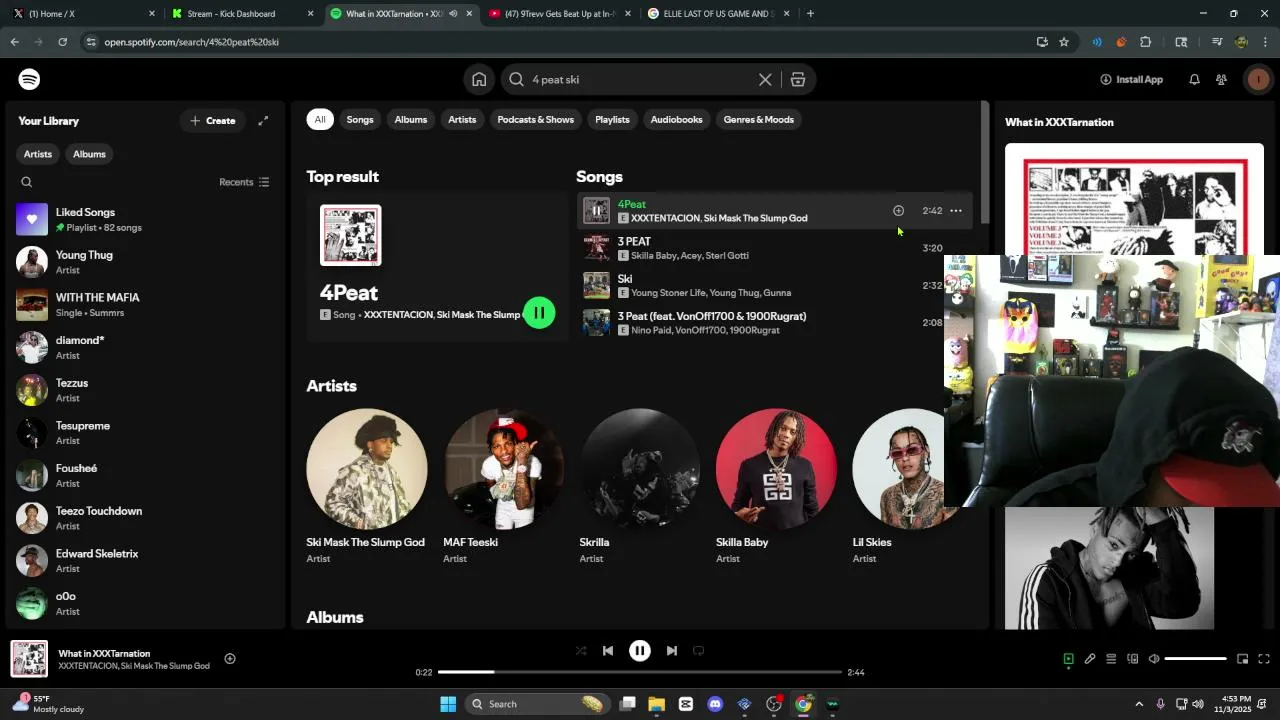Click the Install App button
Screen dimensions: 1280x720
pos(1131,79)
